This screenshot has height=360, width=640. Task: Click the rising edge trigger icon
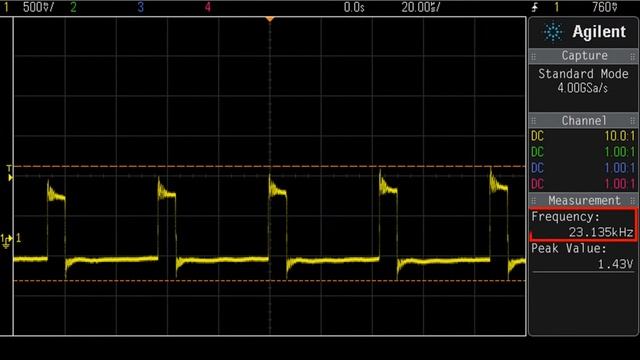[x=535, y=7]
